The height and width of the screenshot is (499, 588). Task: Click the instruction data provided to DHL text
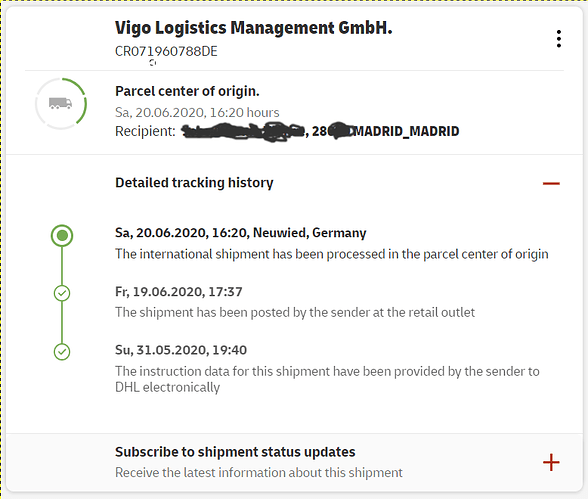click(327, 379)
